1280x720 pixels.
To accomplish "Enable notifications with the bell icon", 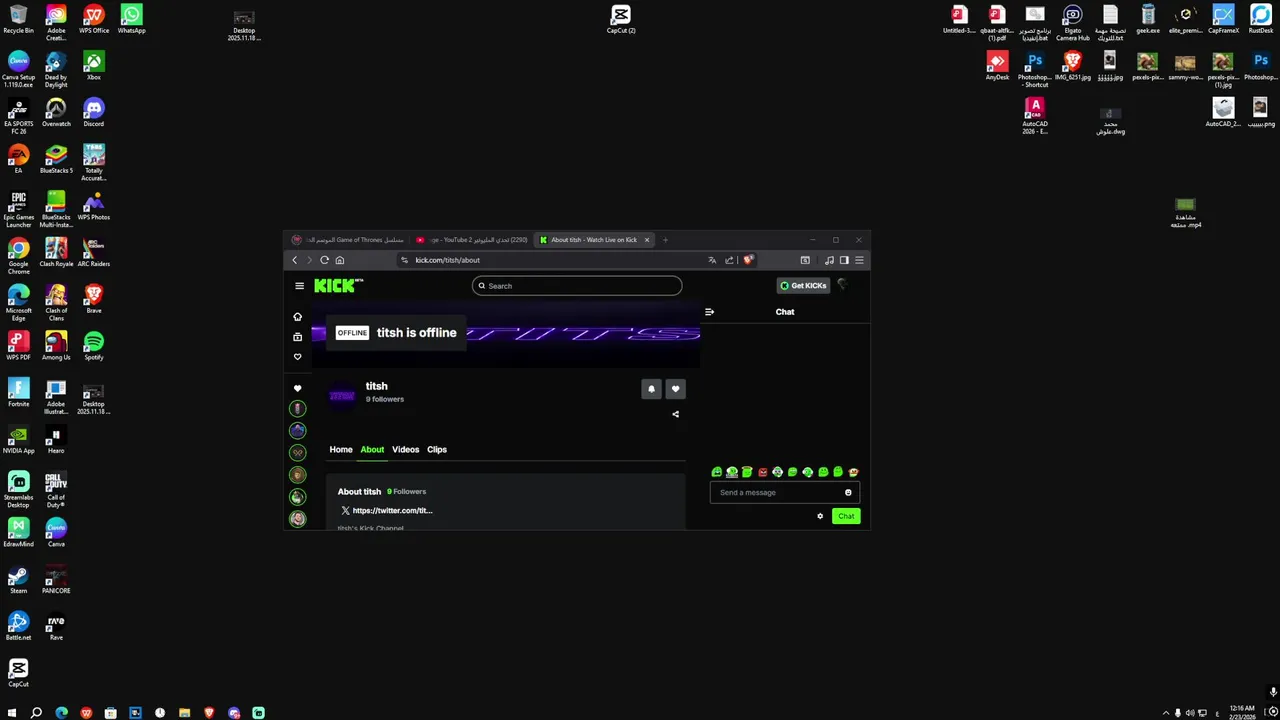I will pyautogui.click(x=651, y=389).
